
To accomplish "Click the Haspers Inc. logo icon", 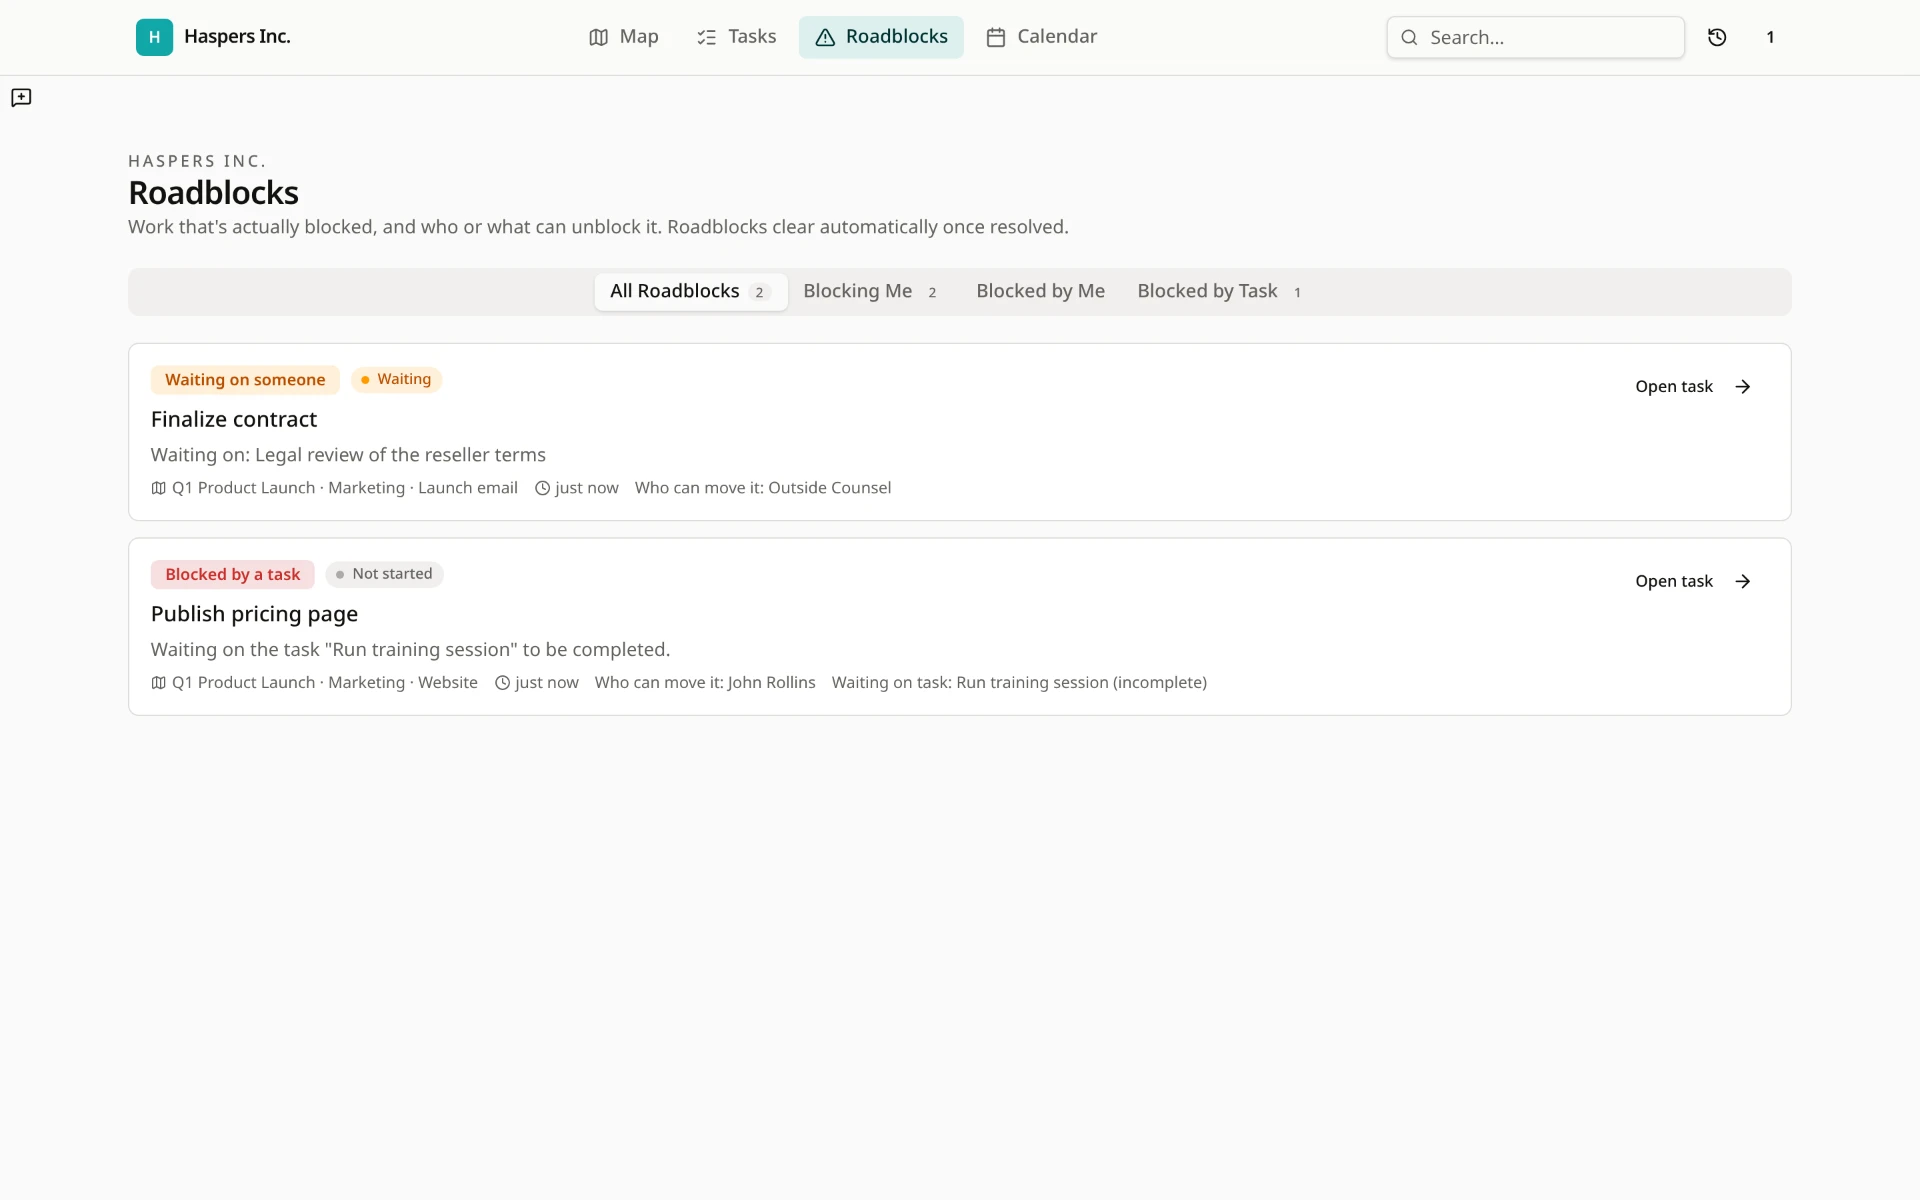I will pyautogui.click(x=154, y=37).
